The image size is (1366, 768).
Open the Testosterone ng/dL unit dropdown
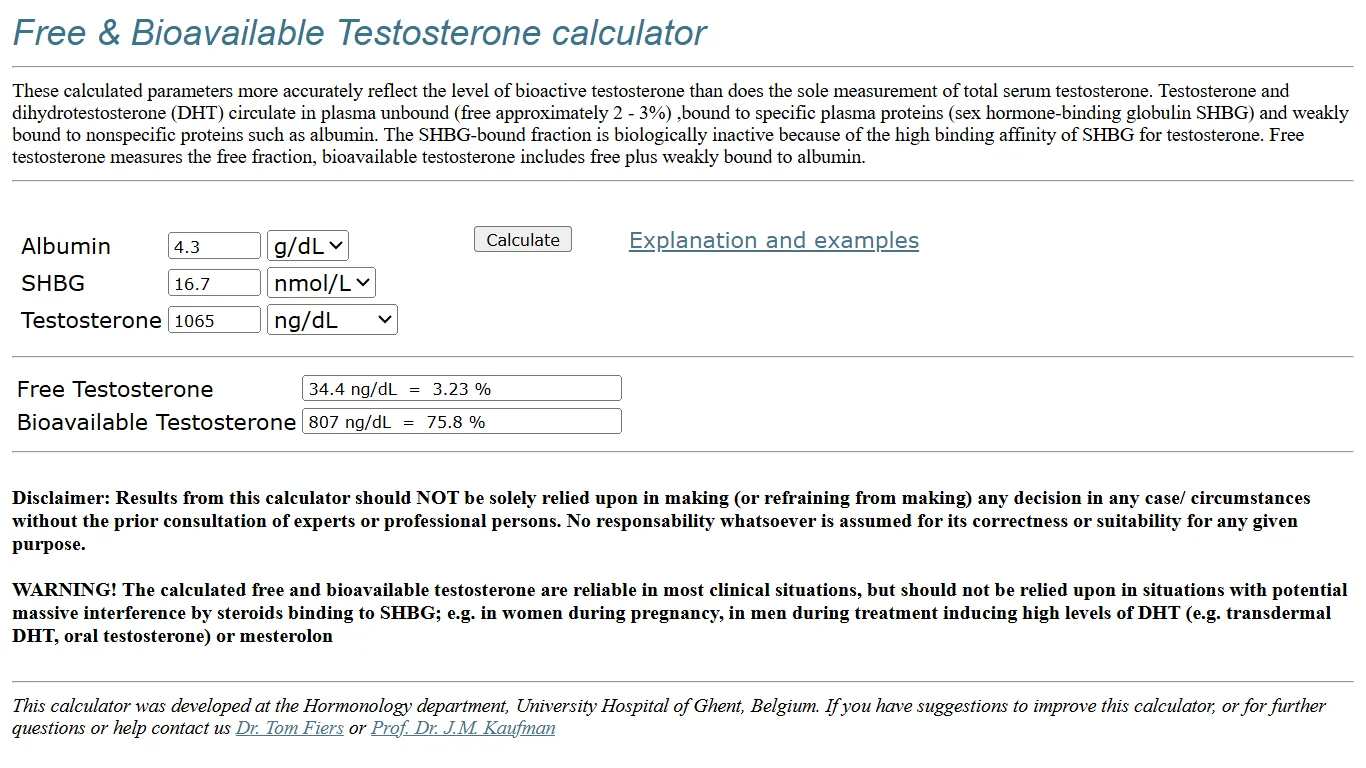[332, 321]
